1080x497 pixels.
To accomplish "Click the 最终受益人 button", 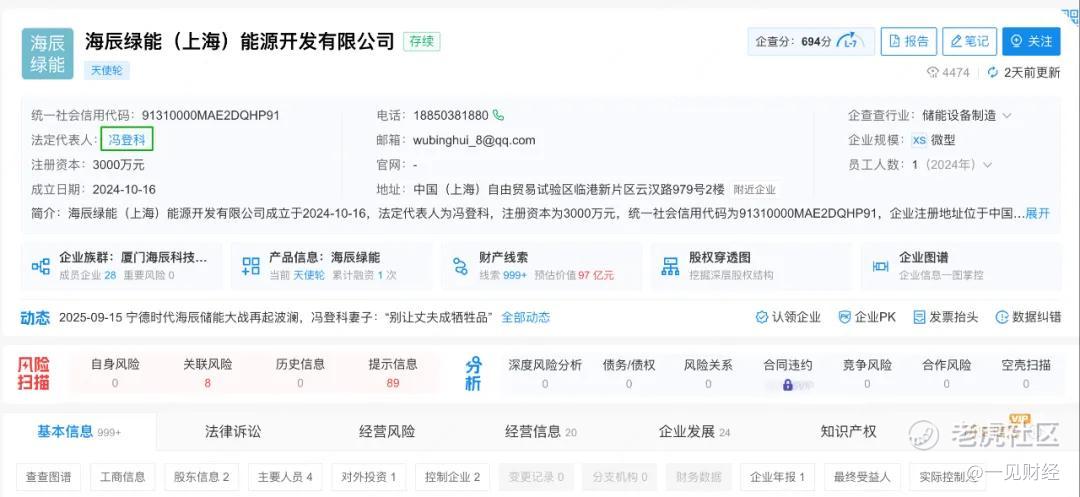I will point(862,476).
